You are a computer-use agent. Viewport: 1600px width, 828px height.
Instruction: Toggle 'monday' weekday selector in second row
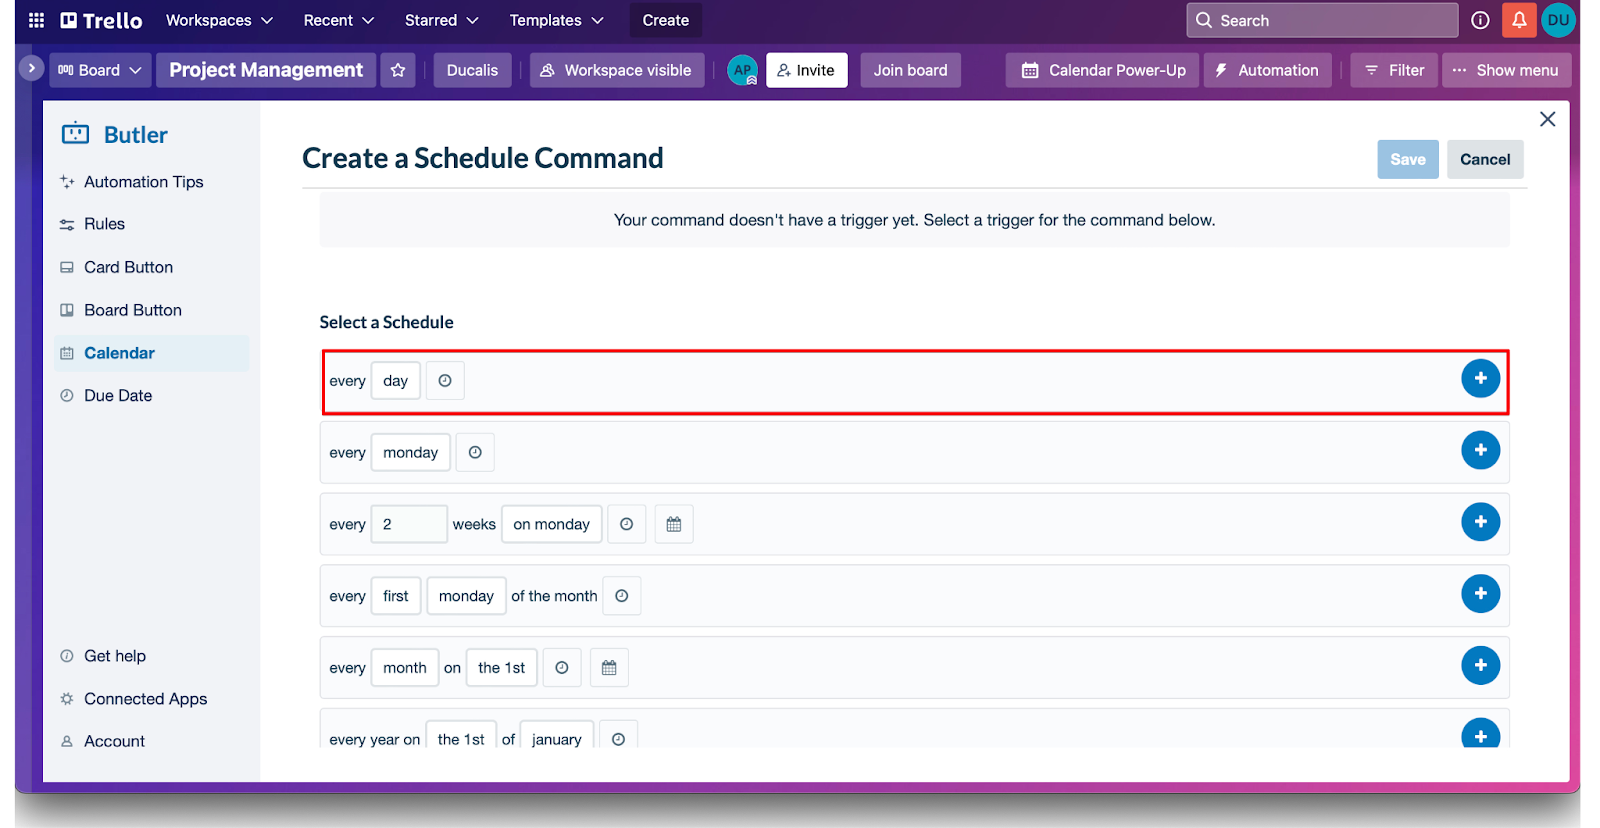coord(410,453)
